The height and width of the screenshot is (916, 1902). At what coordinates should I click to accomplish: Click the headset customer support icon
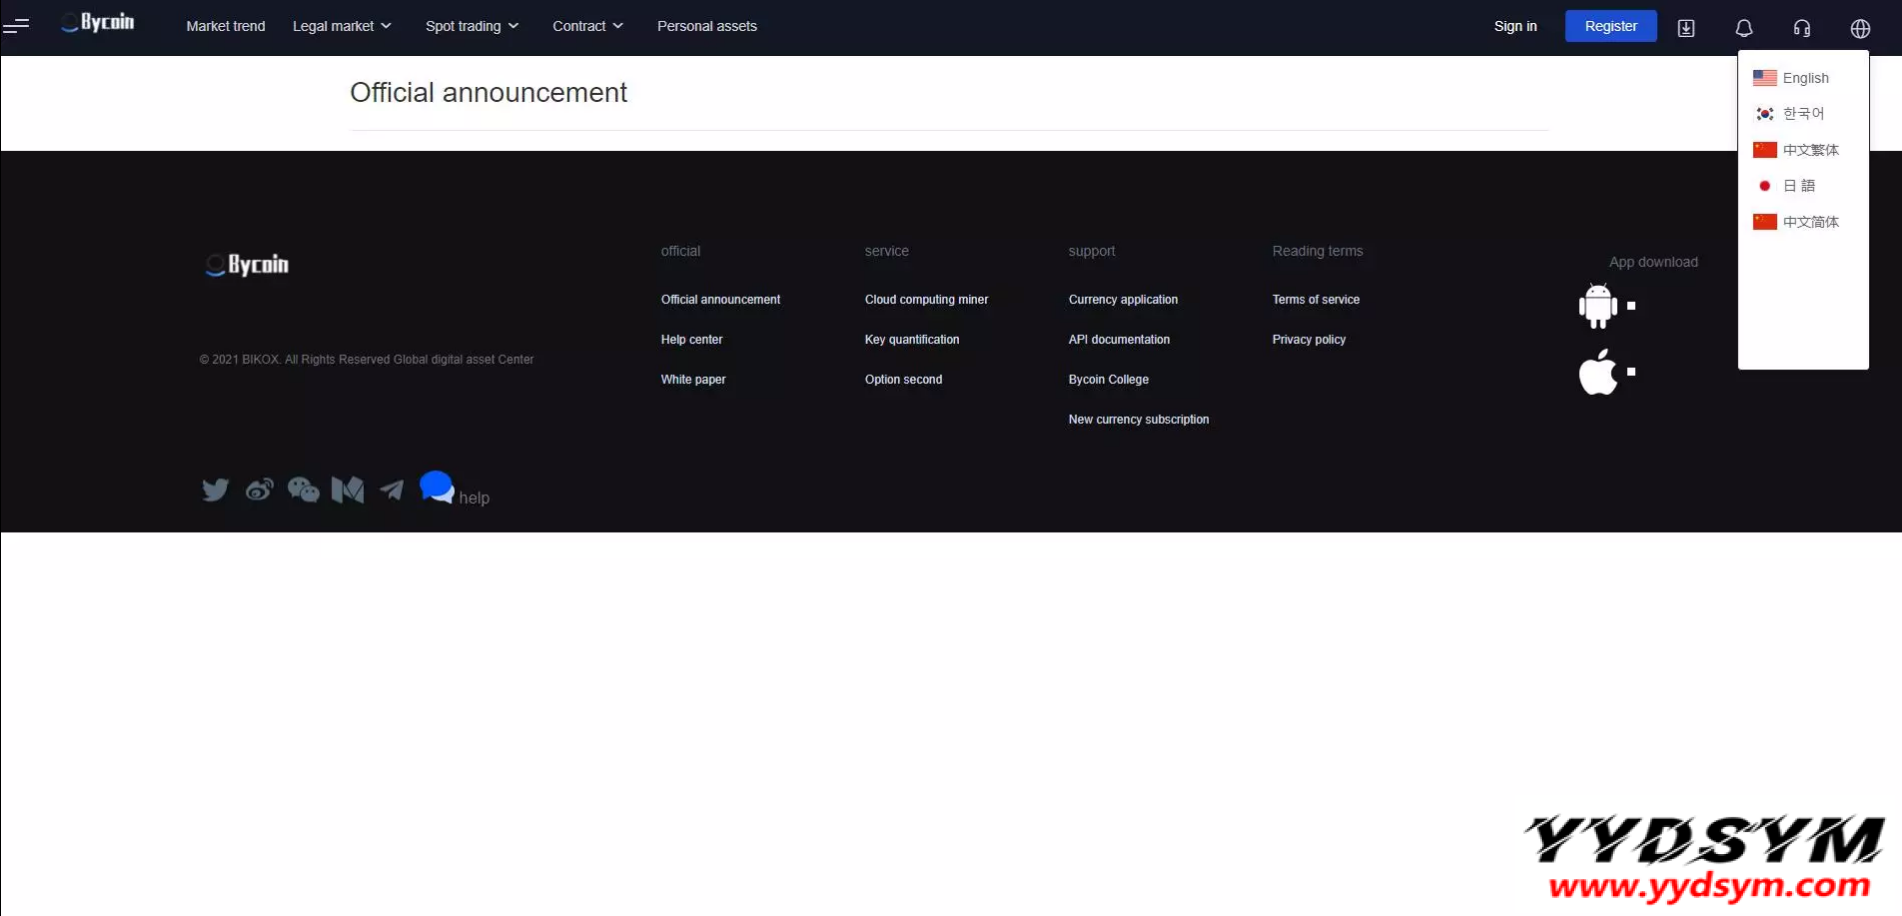pyautogui.click(x=1802, y=28)
